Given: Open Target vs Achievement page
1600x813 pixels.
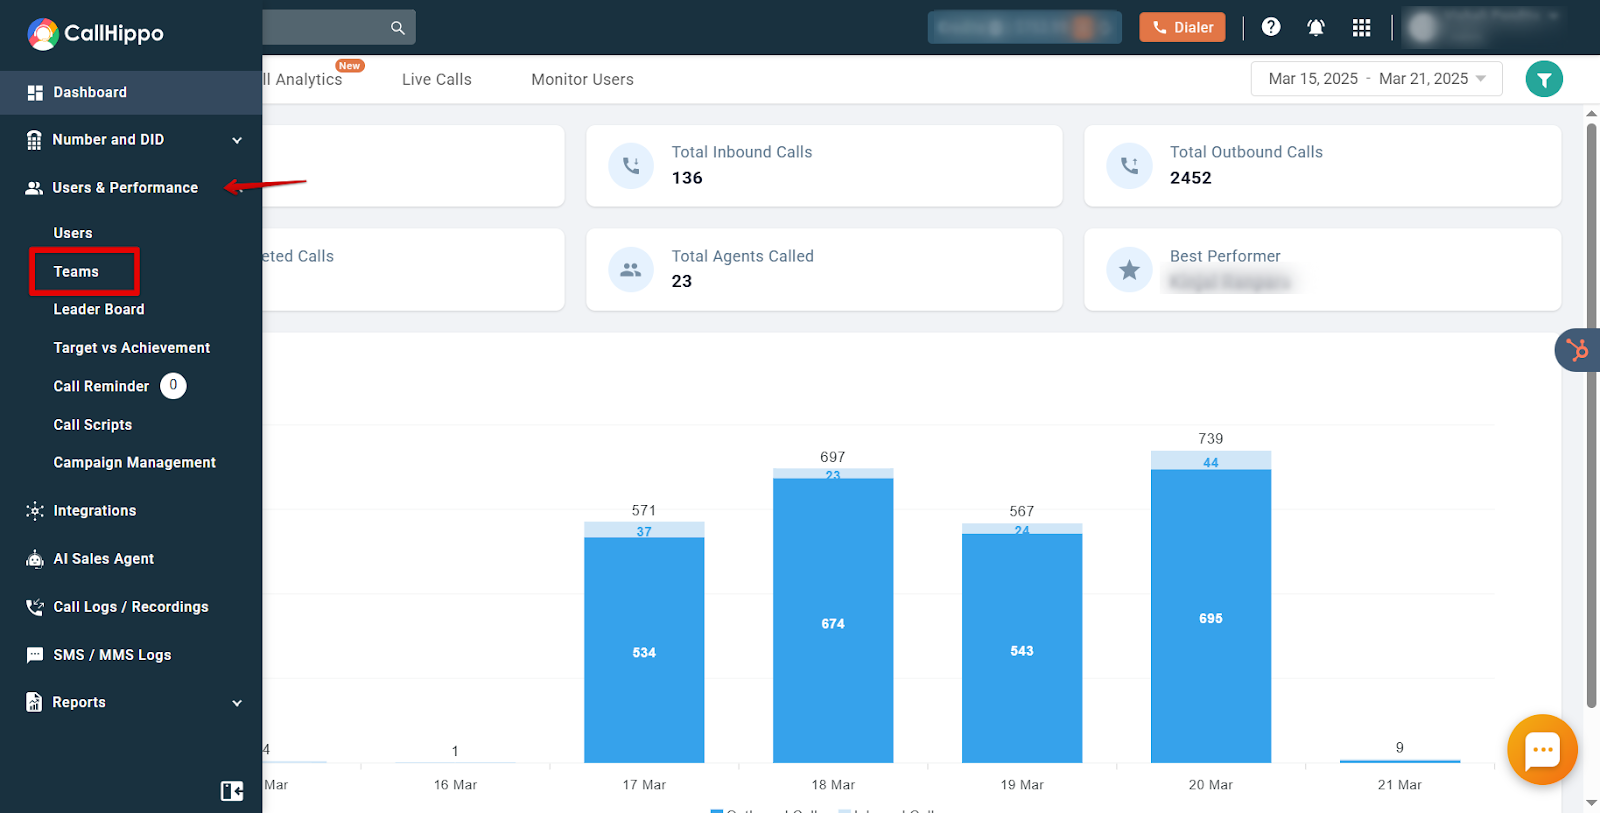Looking at the screenshot, I should click(x=132, y=348).
